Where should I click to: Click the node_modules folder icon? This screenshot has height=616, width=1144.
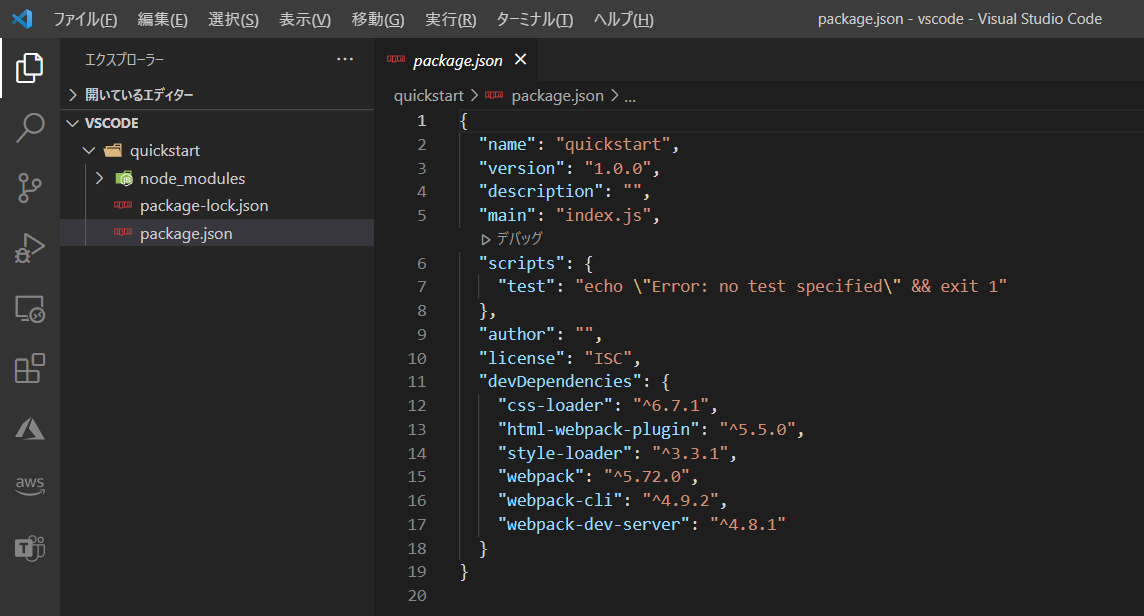point(124,178)
